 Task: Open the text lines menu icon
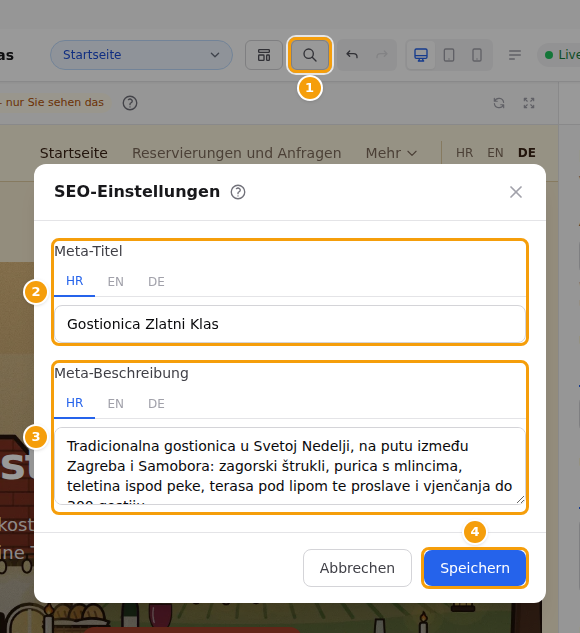tap(515, 55)
